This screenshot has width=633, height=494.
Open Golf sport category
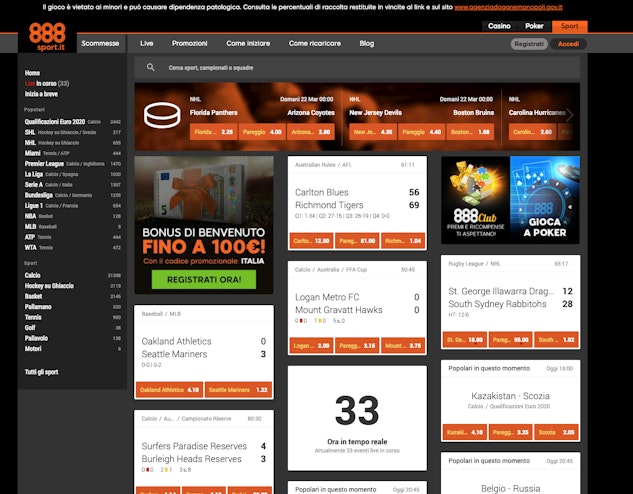(73, 328)
